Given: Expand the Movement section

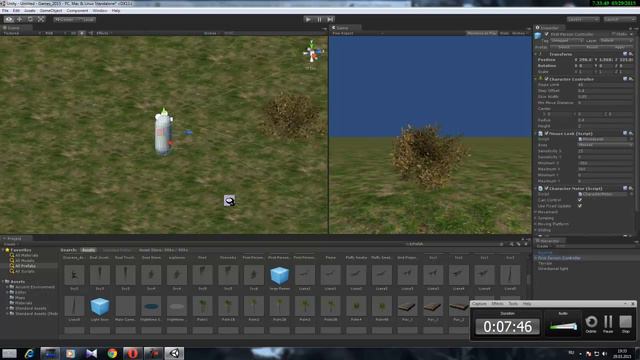Looking at the screenshot, I should point(536,212).
